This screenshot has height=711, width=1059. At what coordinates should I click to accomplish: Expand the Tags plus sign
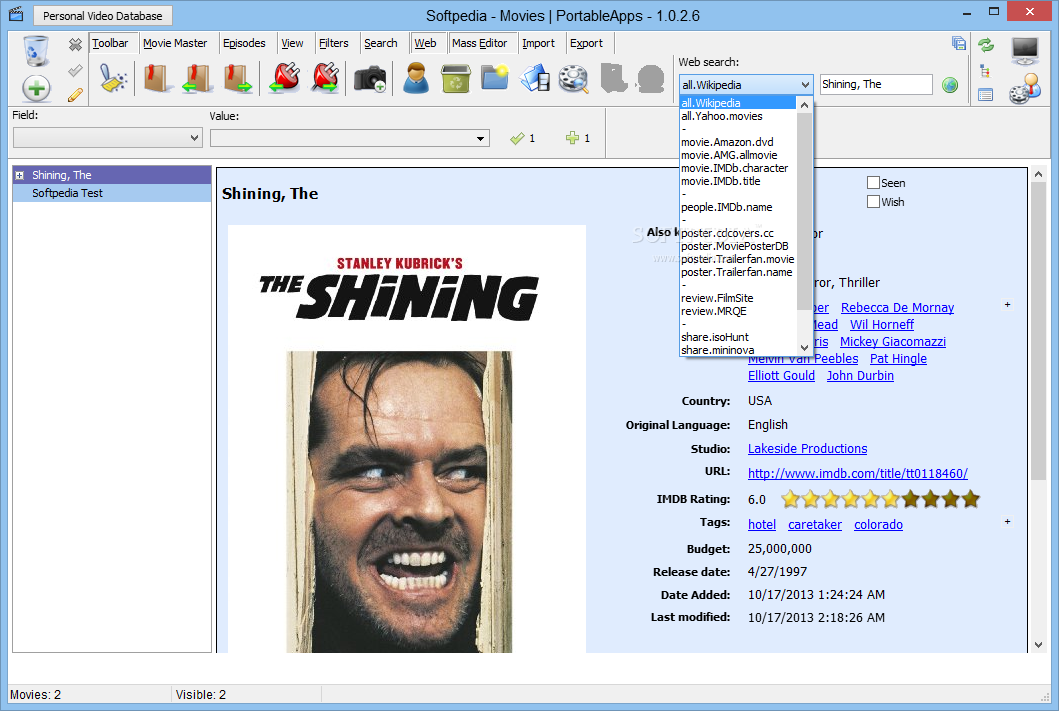tap(1007, 521)
